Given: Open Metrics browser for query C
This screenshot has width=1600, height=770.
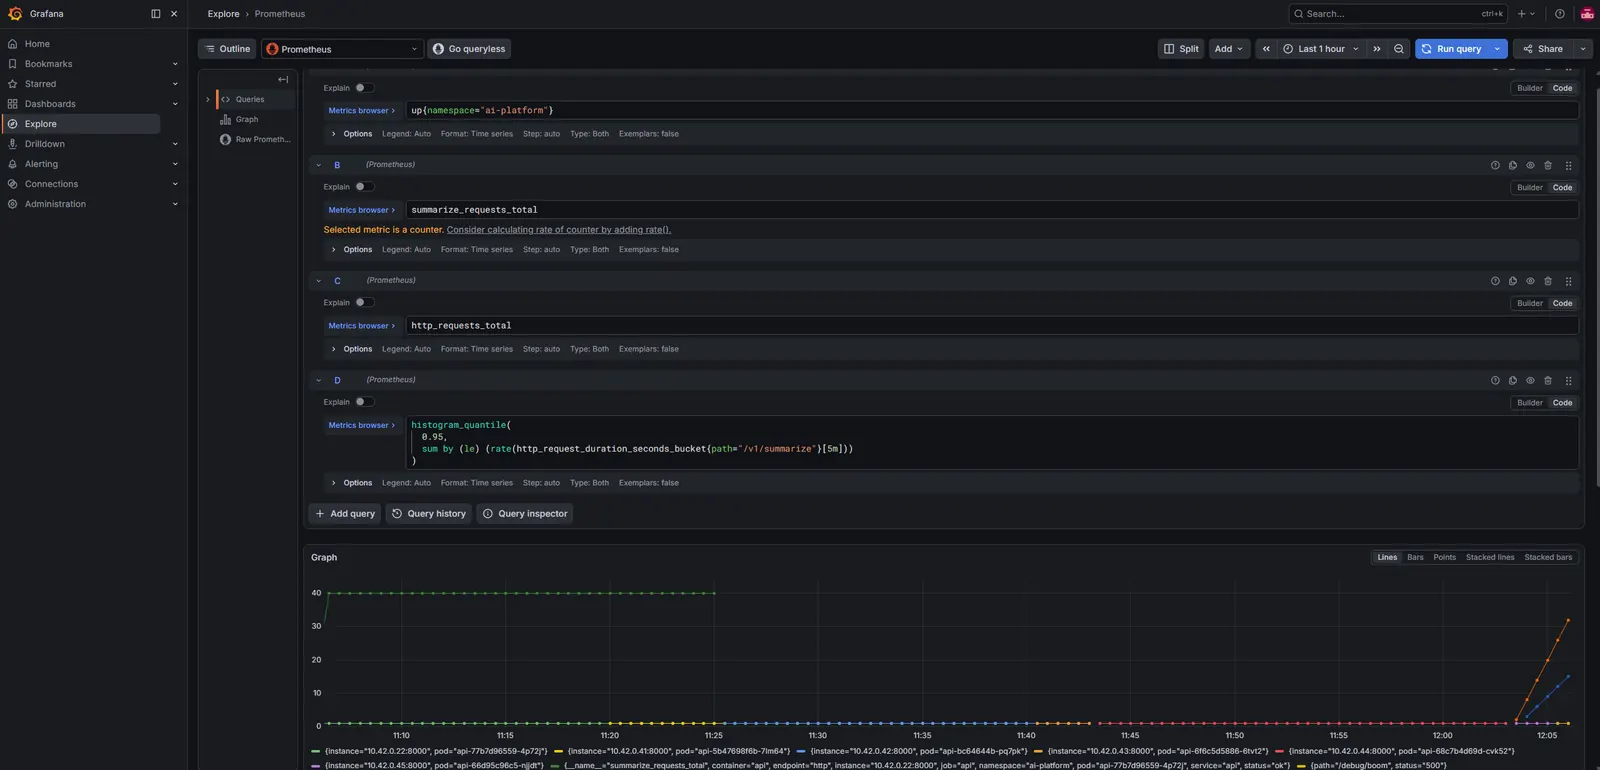Looking at the screenshot, I should (x=361, y=326).
